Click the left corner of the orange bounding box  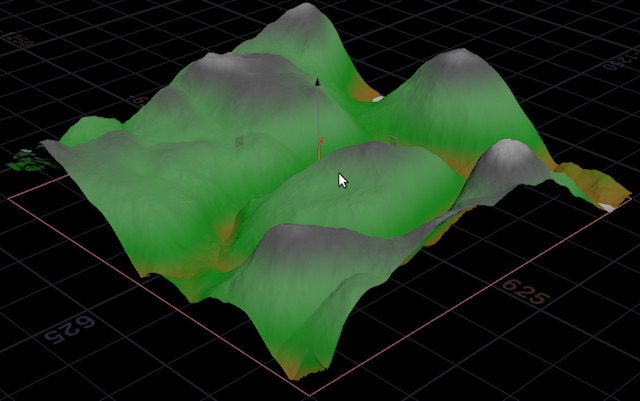point(10,196)
